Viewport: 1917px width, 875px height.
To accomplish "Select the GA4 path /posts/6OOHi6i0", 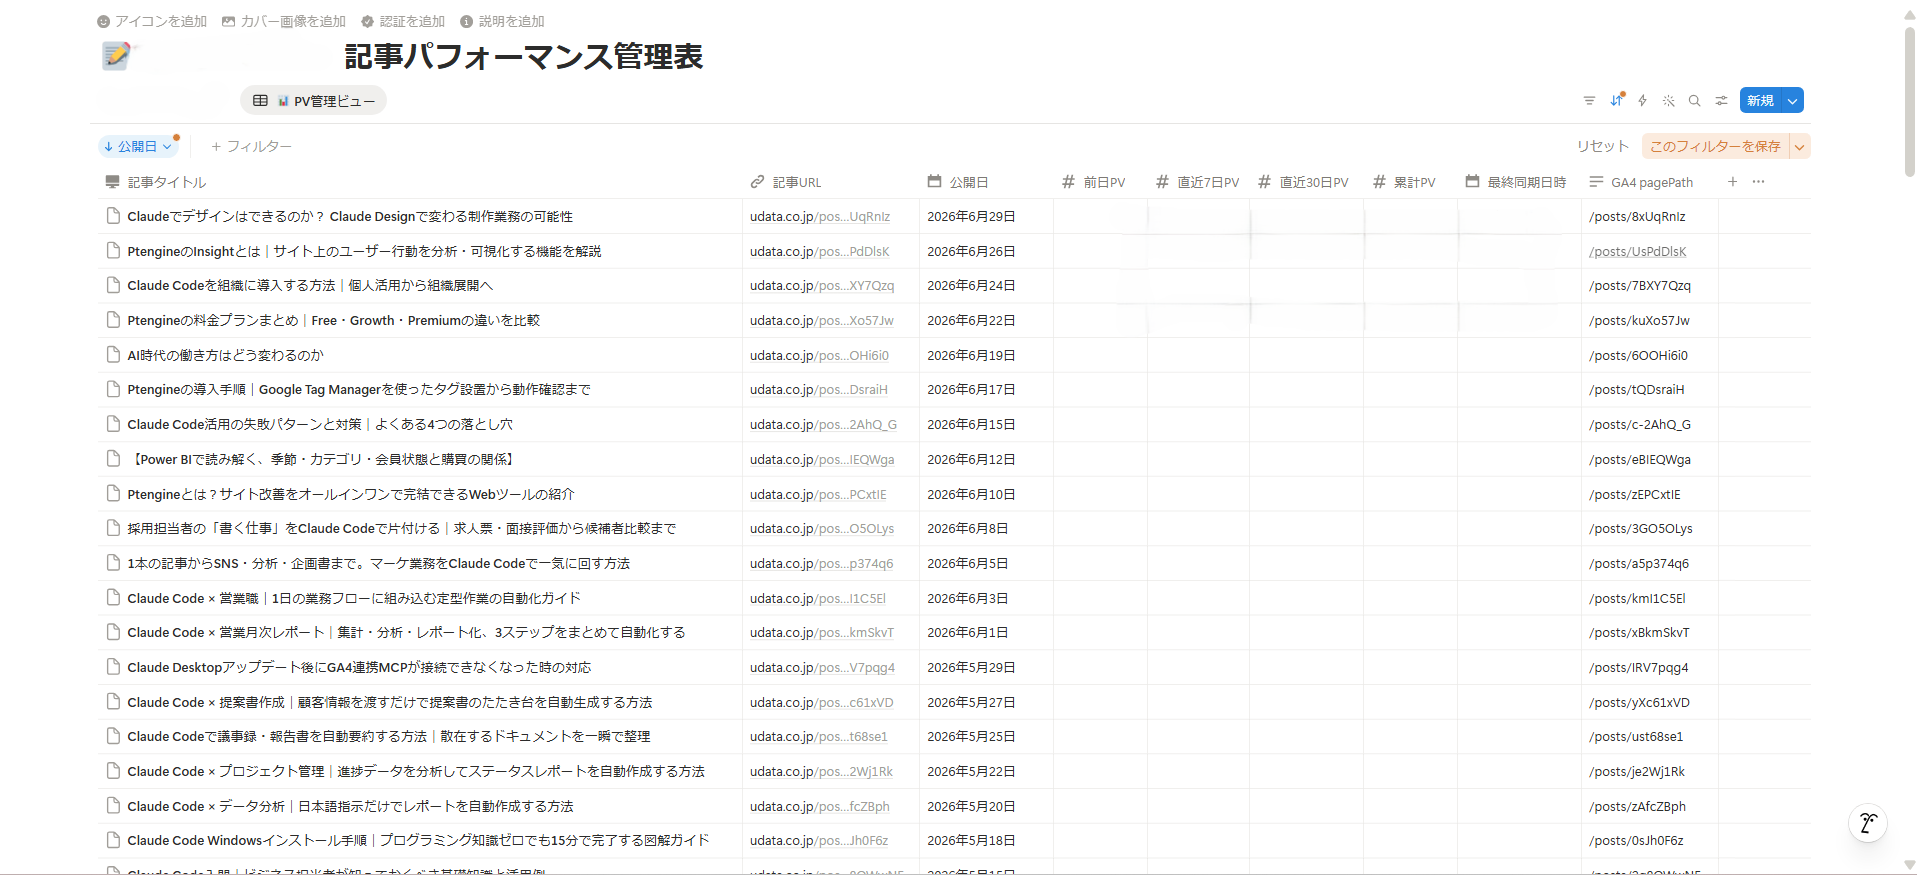I will (1638, 355).
